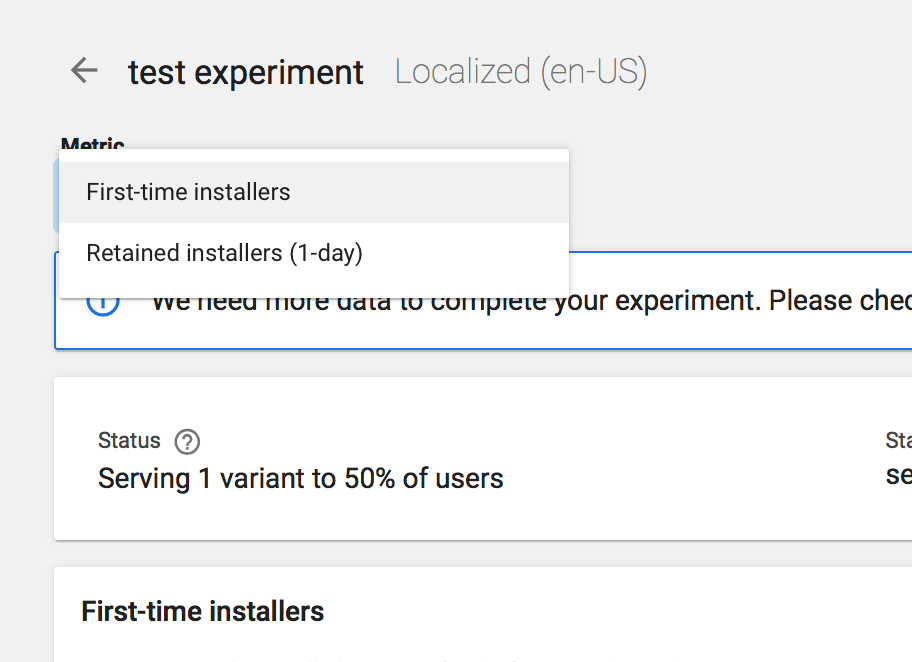Click the Status help question mark icon
The width and height of the screenshot is (912, 662).
pos(187,441)
